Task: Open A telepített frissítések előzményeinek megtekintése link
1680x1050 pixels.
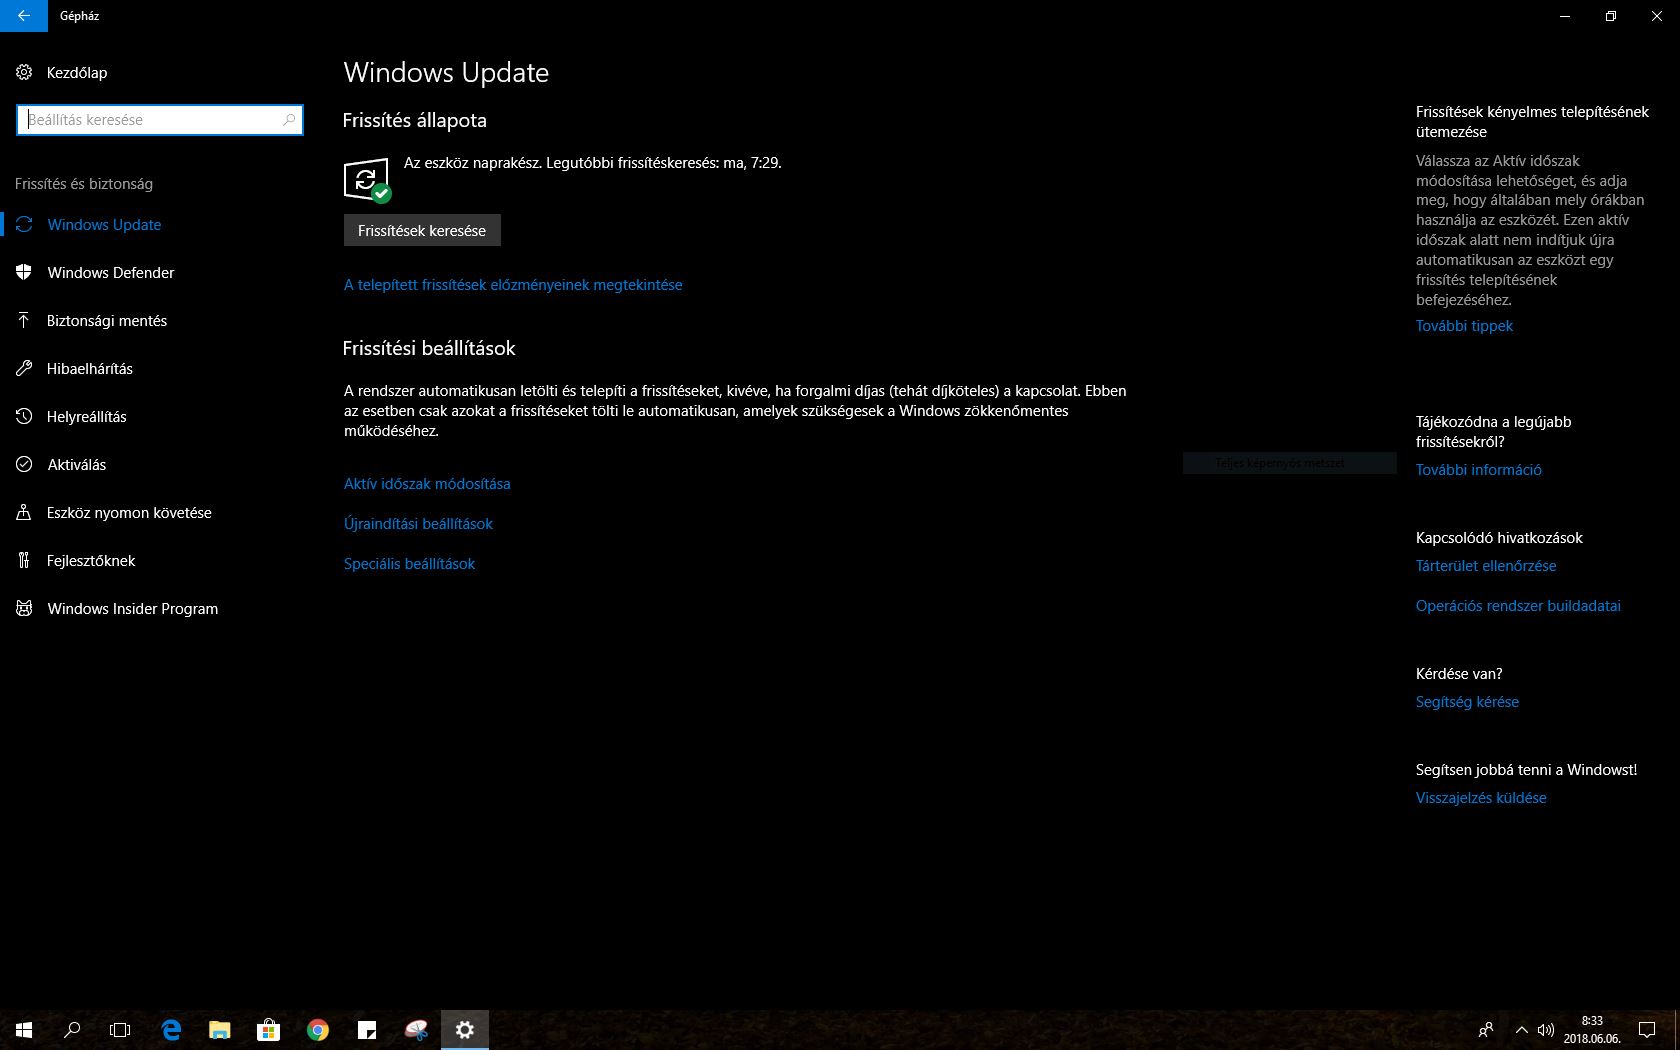Action: 513,285
